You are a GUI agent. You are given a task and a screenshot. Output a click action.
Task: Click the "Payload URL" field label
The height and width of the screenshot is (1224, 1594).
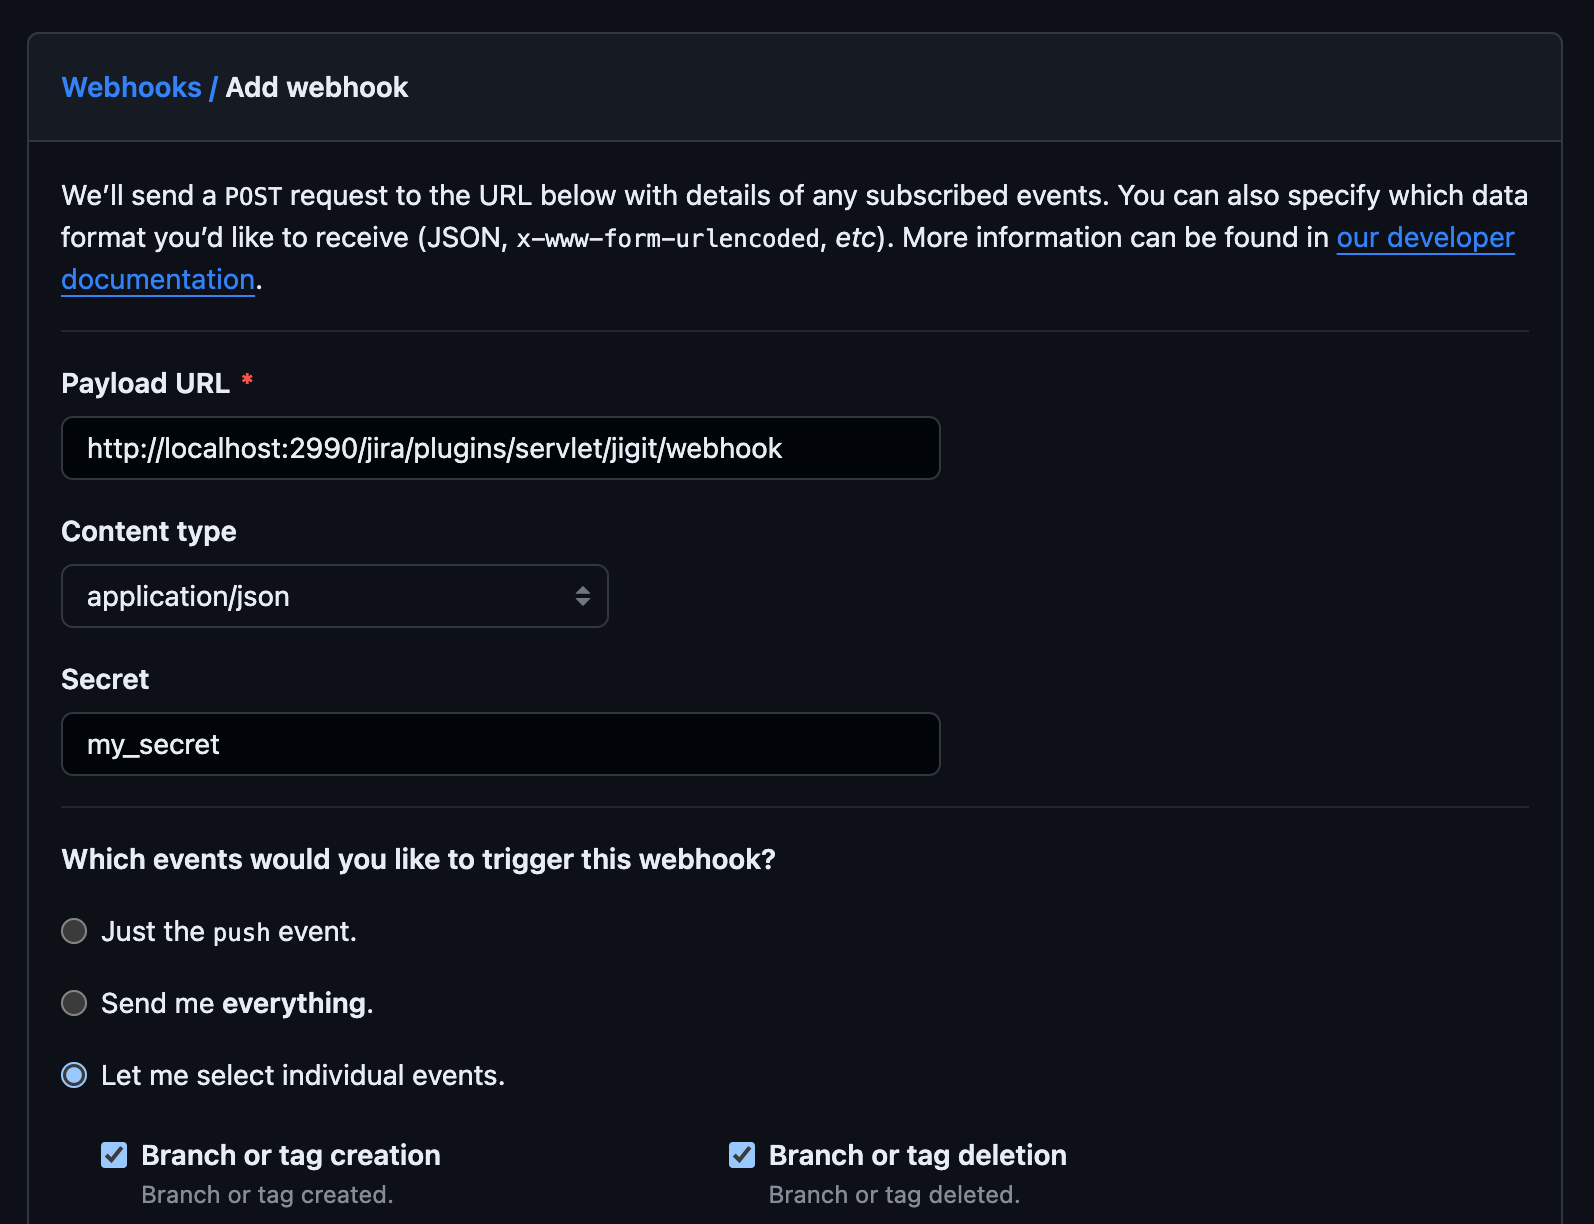145,384
